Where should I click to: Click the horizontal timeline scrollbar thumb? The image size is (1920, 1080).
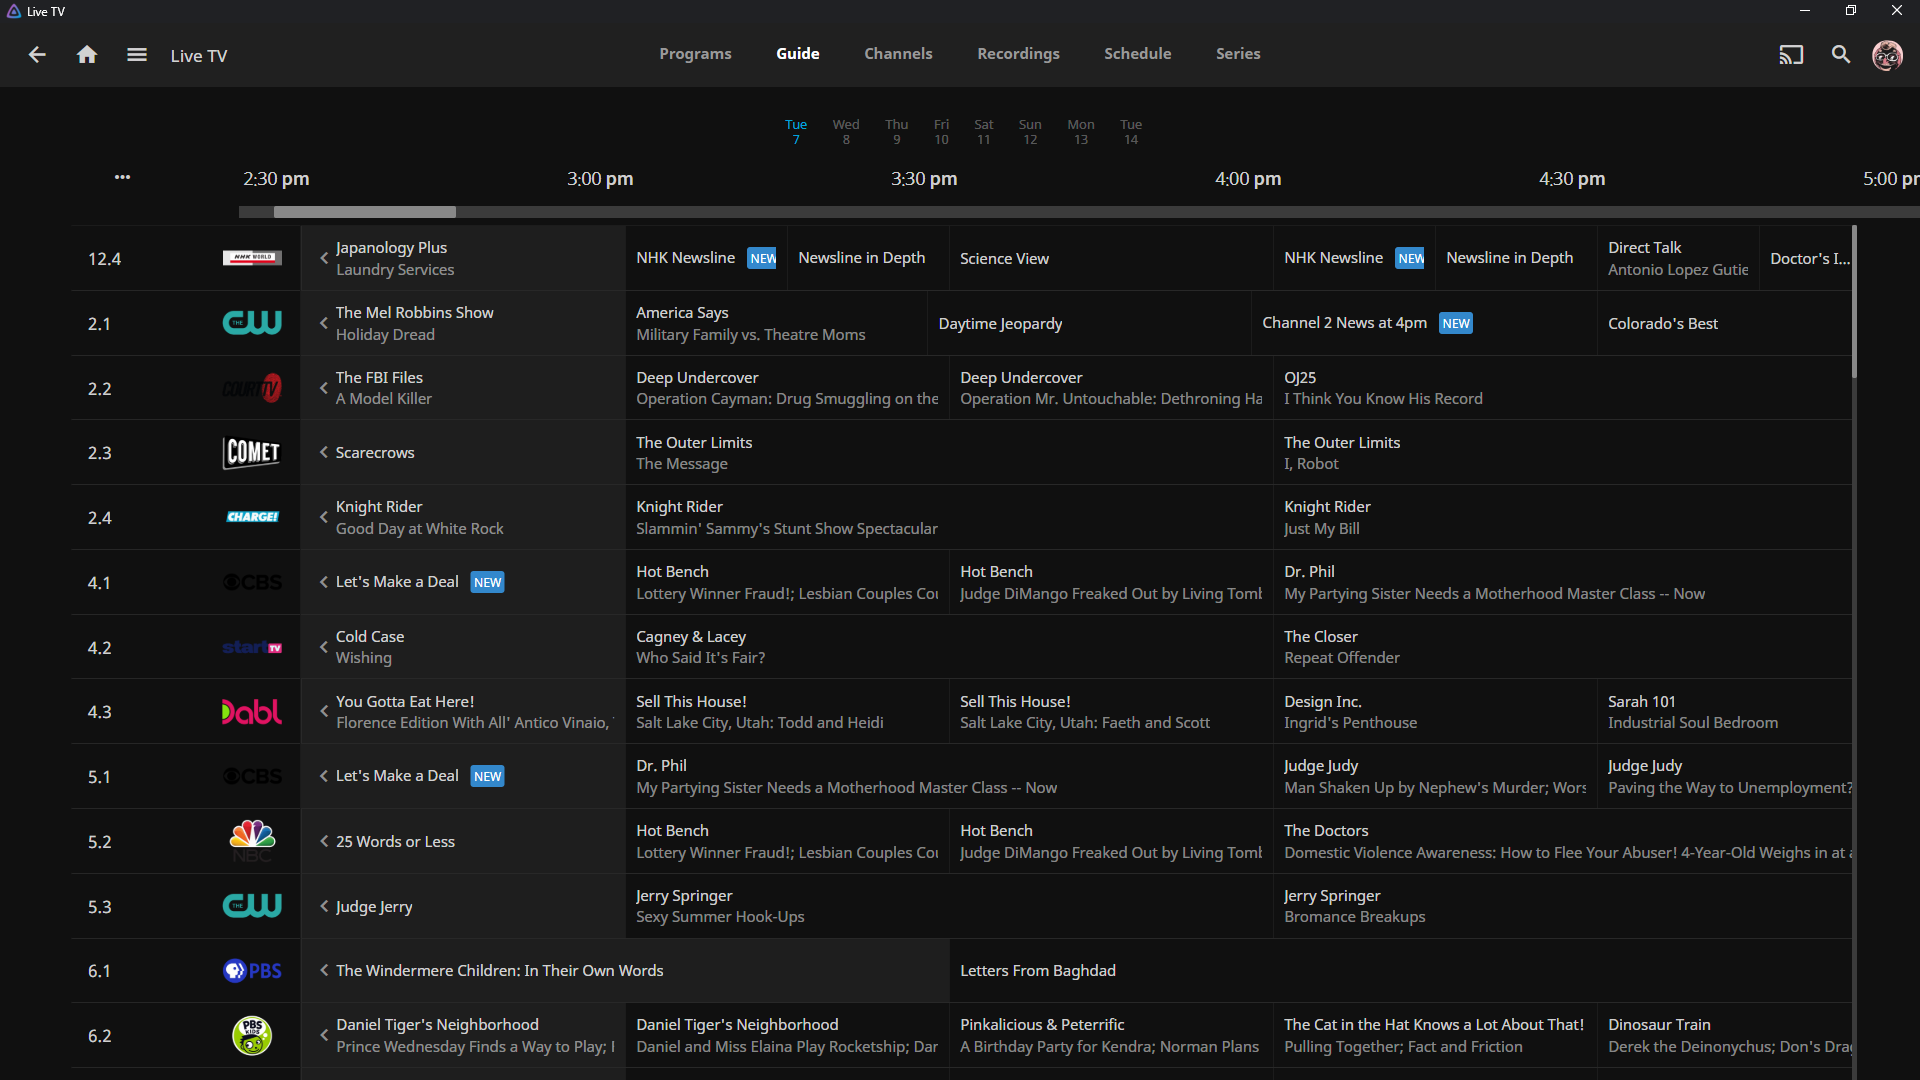pos(365,212)
